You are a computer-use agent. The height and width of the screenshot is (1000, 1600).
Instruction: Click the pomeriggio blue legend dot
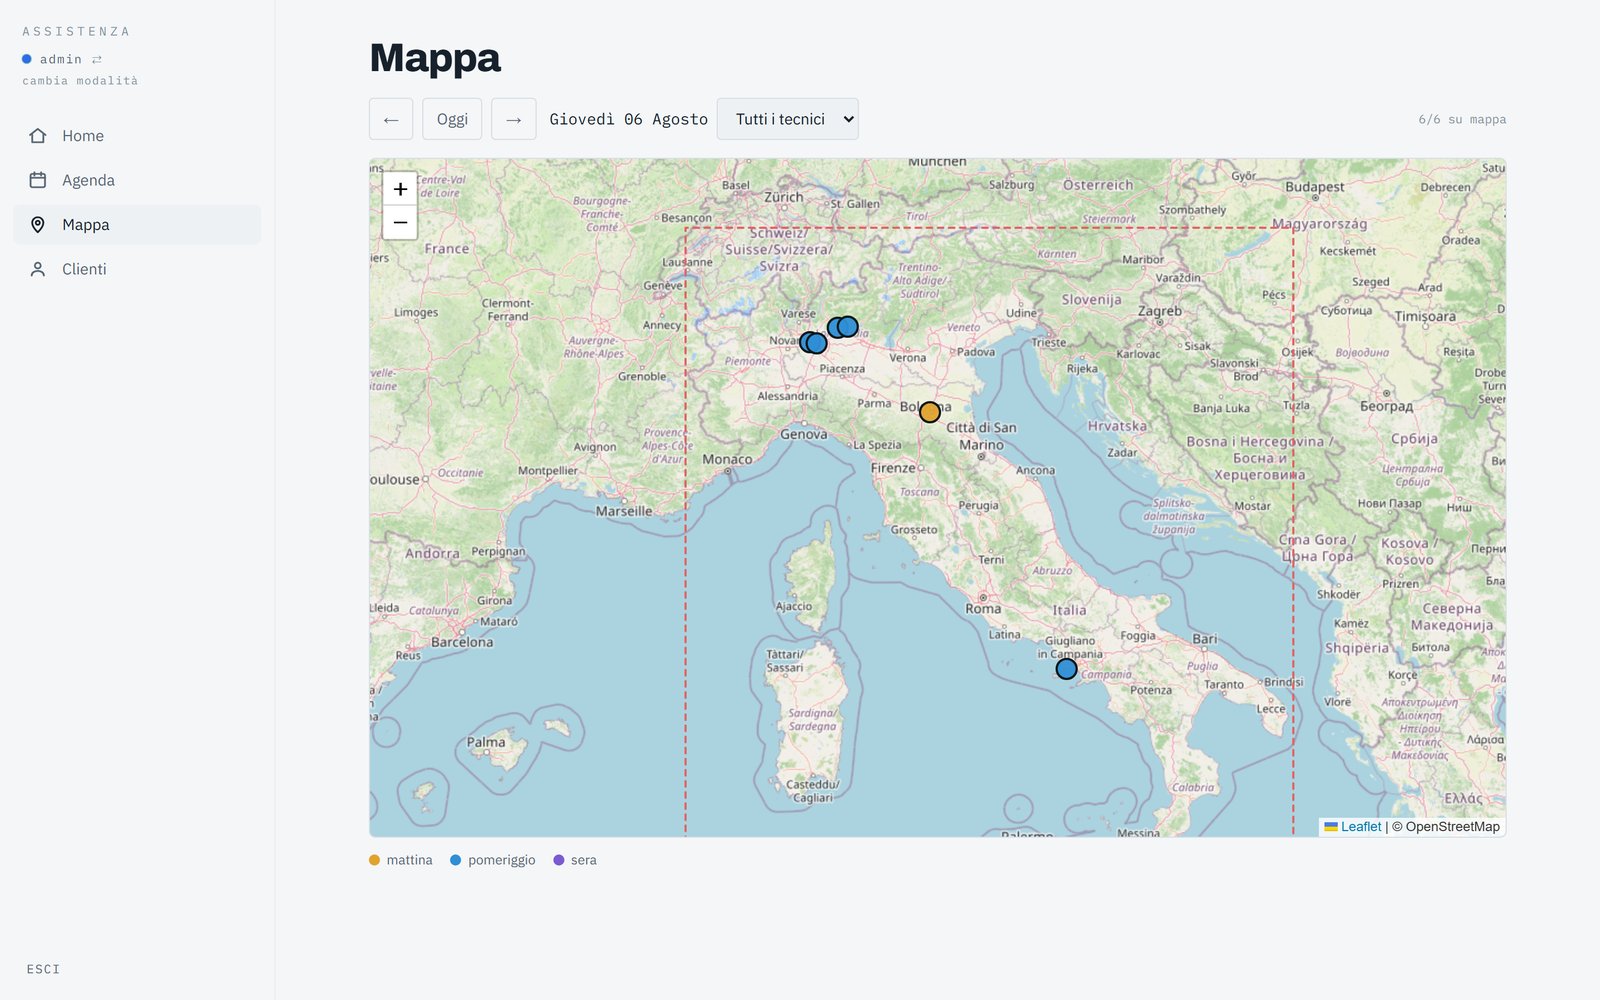(456, 860)
